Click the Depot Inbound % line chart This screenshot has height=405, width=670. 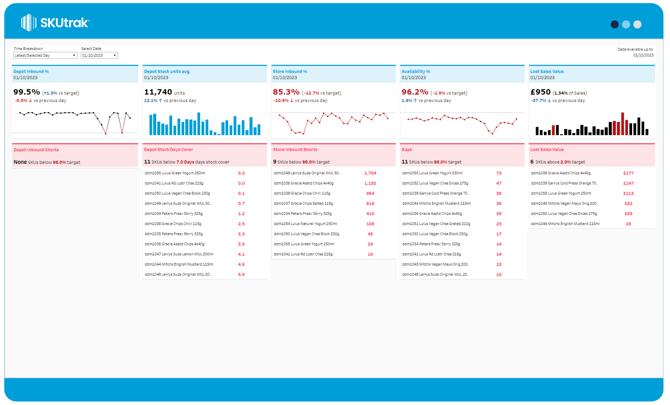[73, 122]
